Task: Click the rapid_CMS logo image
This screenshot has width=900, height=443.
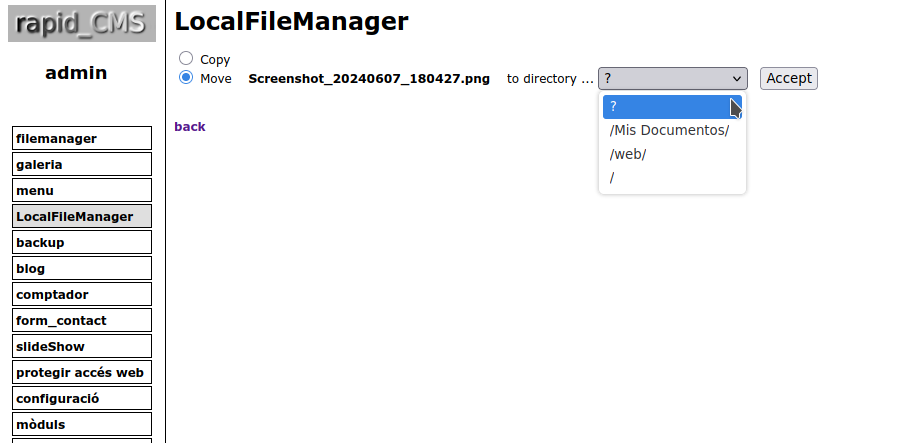Action: [x=82, y=24]
